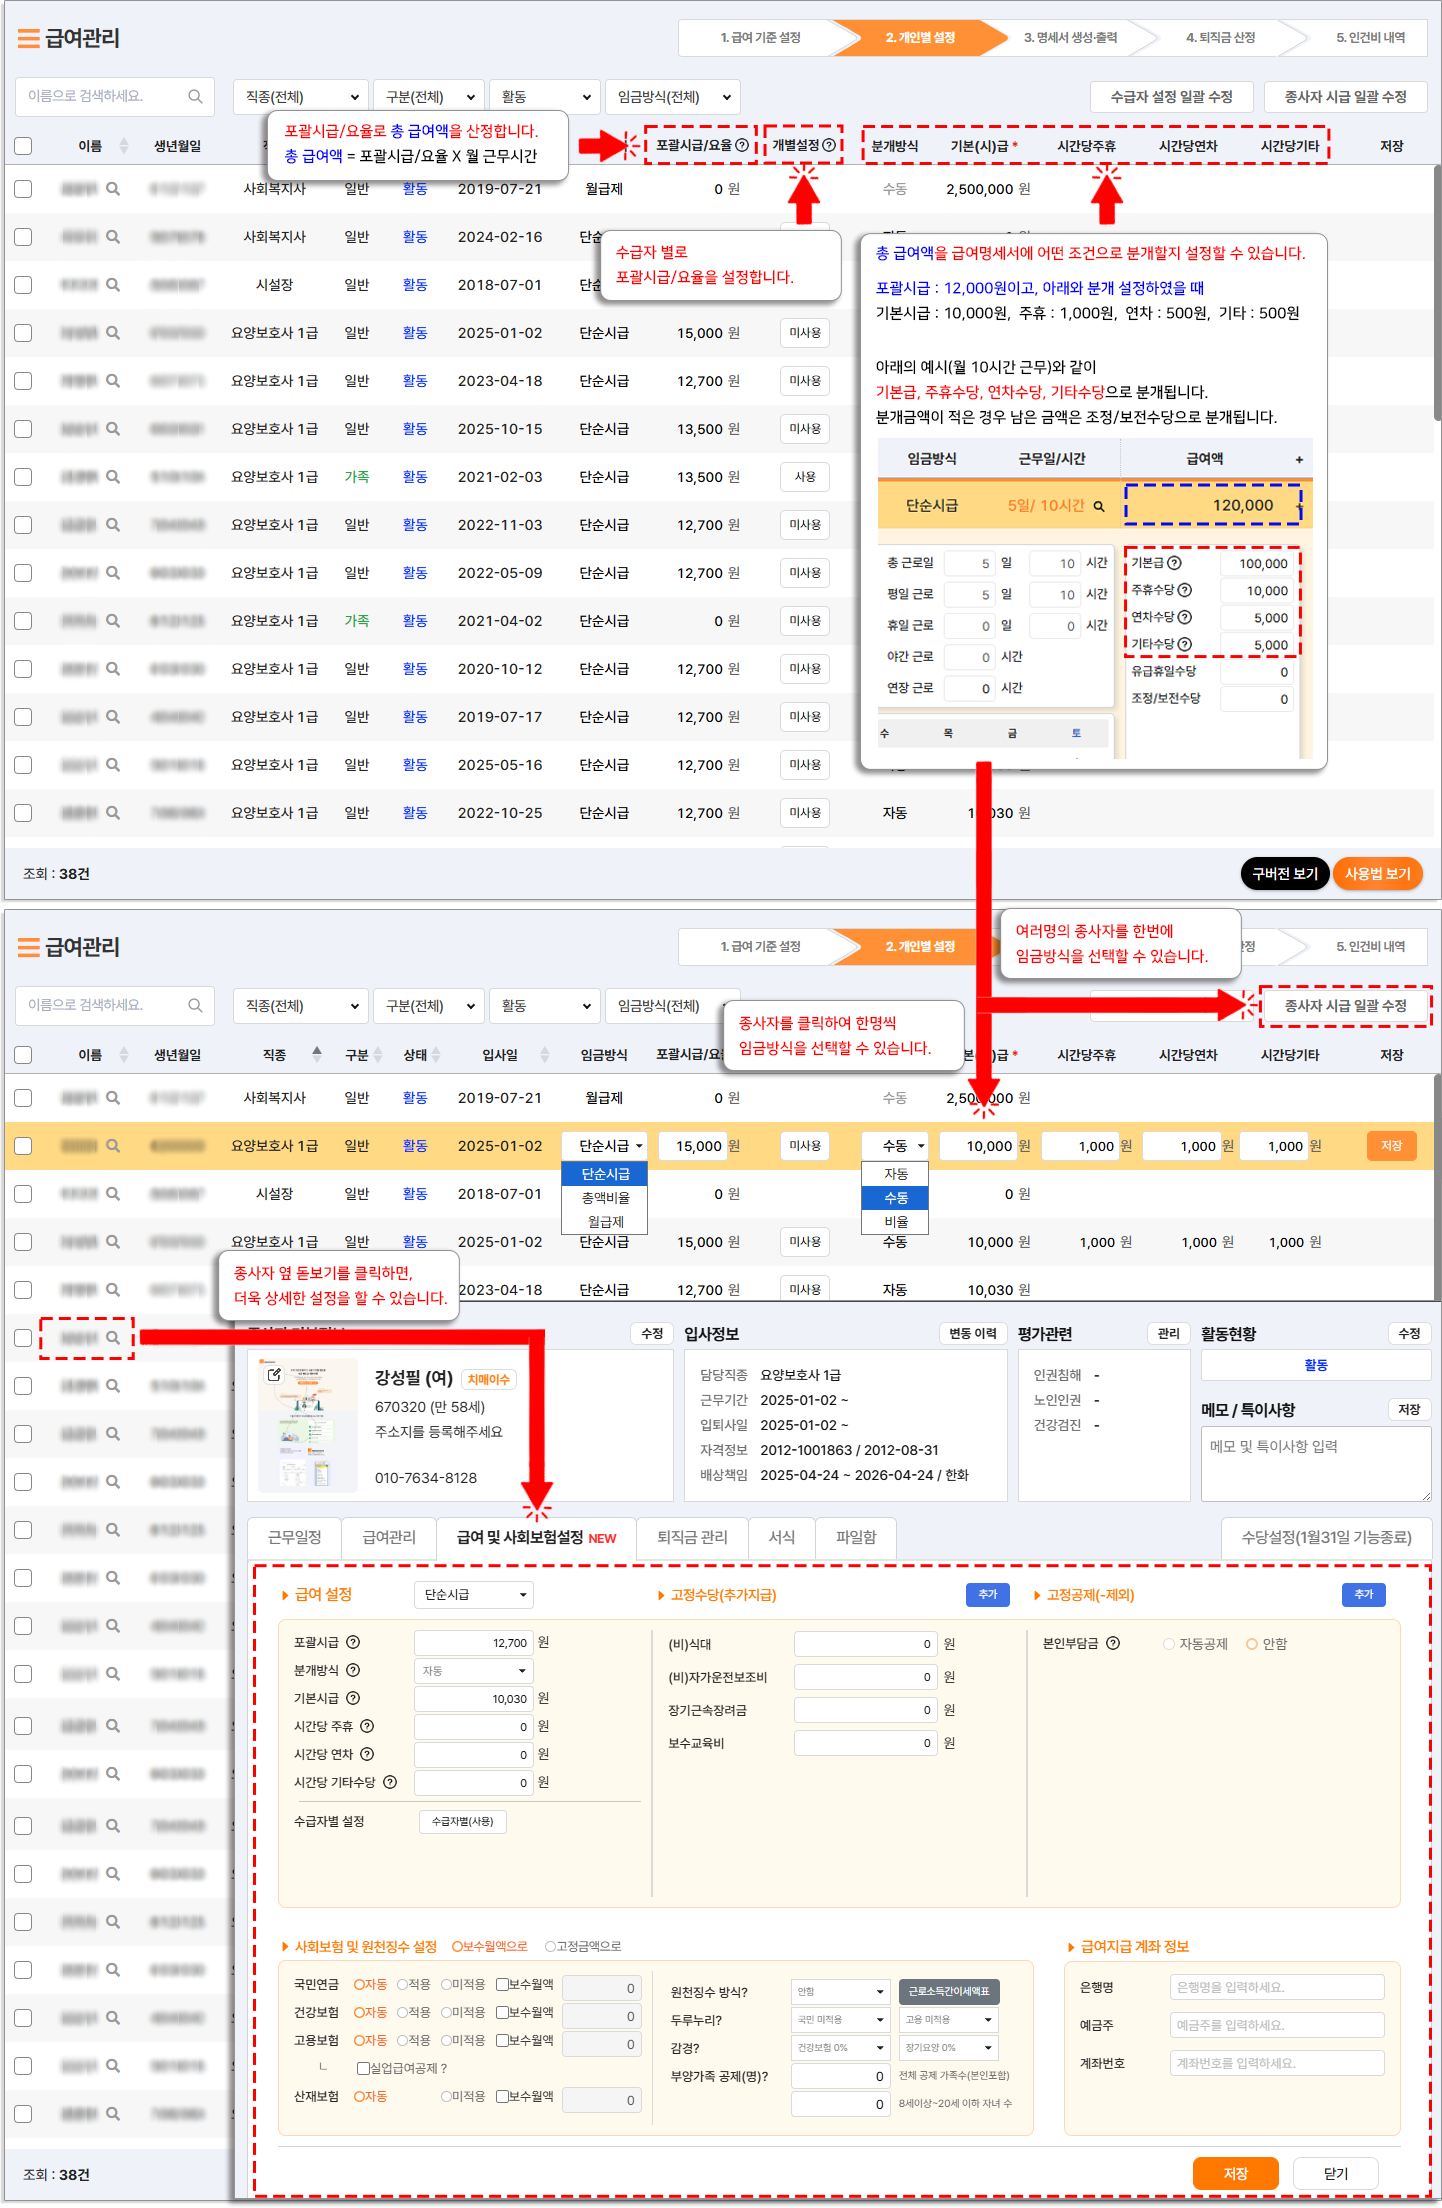
Task: Click the question mark beside 본인부담금
Action: click(1113, 1643)
